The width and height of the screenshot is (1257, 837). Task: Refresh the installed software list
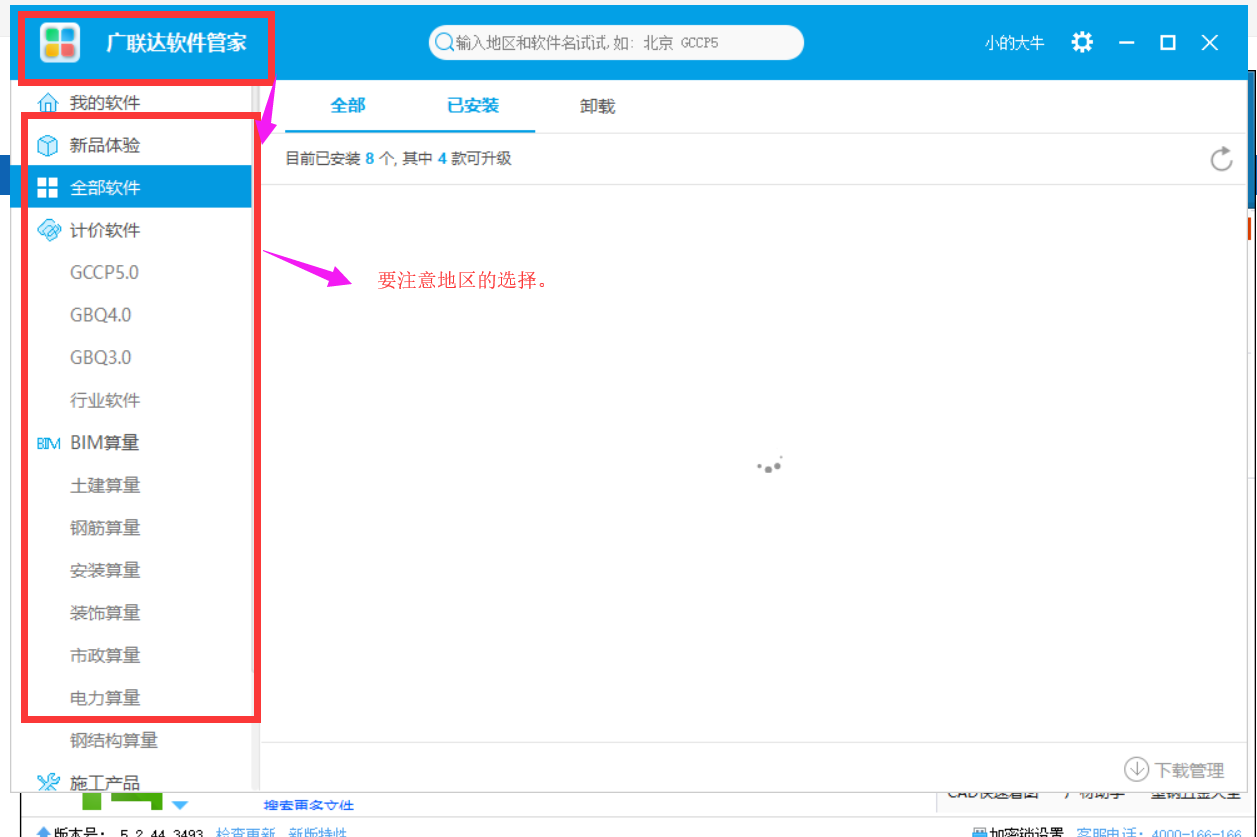1221,159
